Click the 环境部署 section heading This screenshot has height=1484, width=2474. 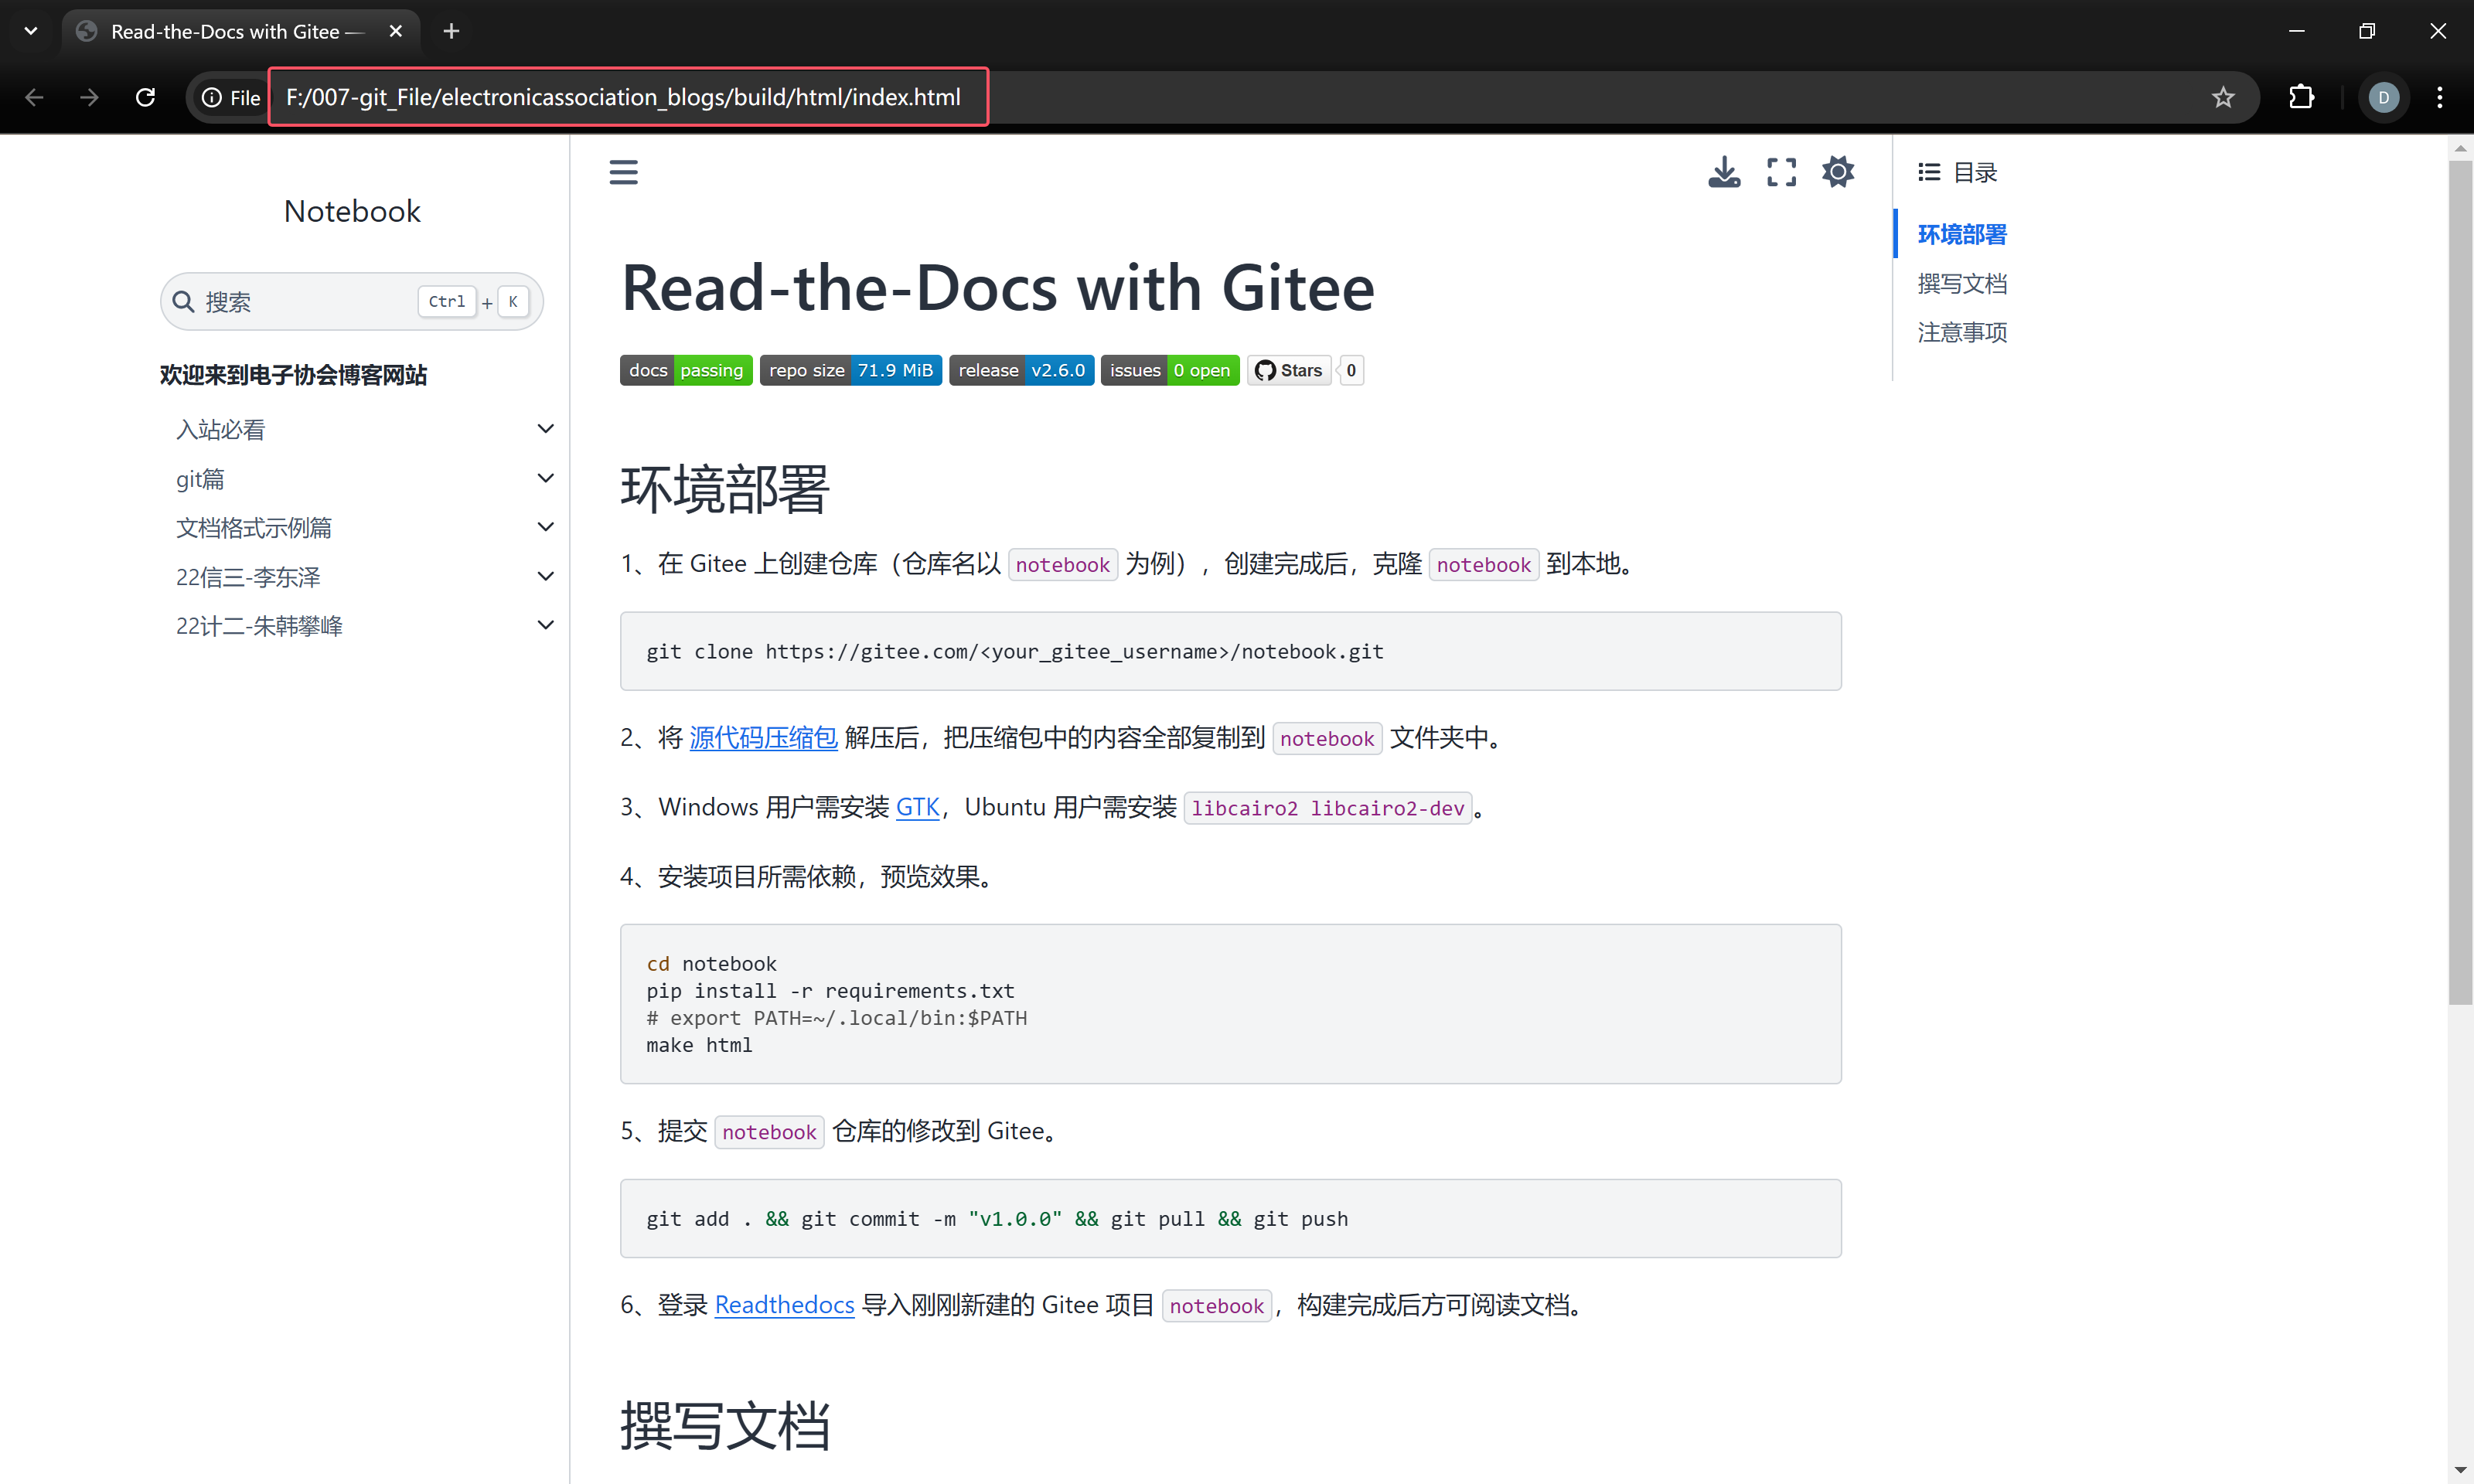(725, 489)
